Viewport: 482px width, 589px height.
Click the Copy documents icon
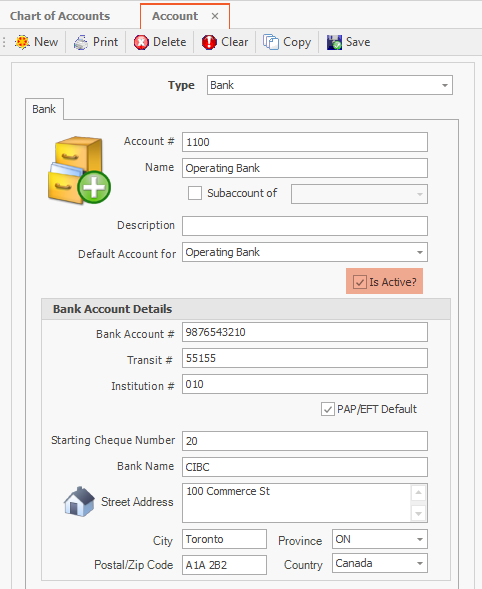tap(271, 42)
